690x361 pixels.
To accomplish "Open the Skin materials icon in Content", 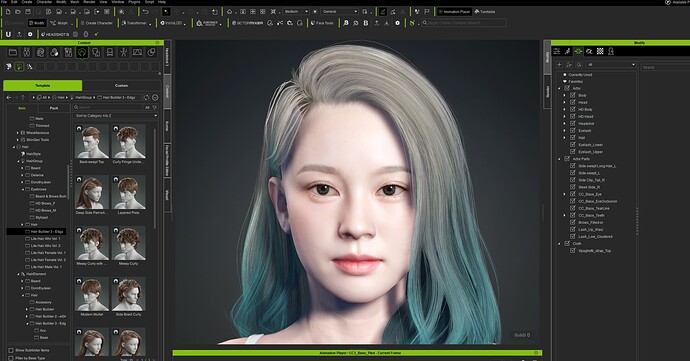I will pyautogui.click(x=54, y=53).
